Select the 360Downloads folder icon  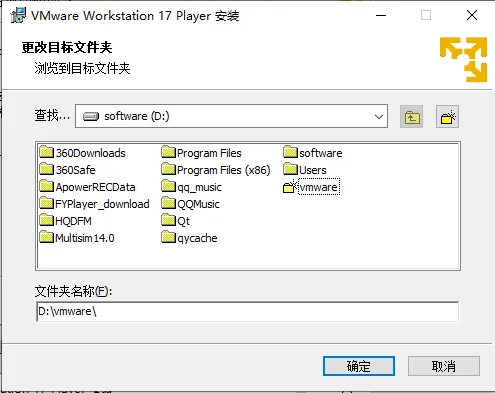[x=46, y=152]
